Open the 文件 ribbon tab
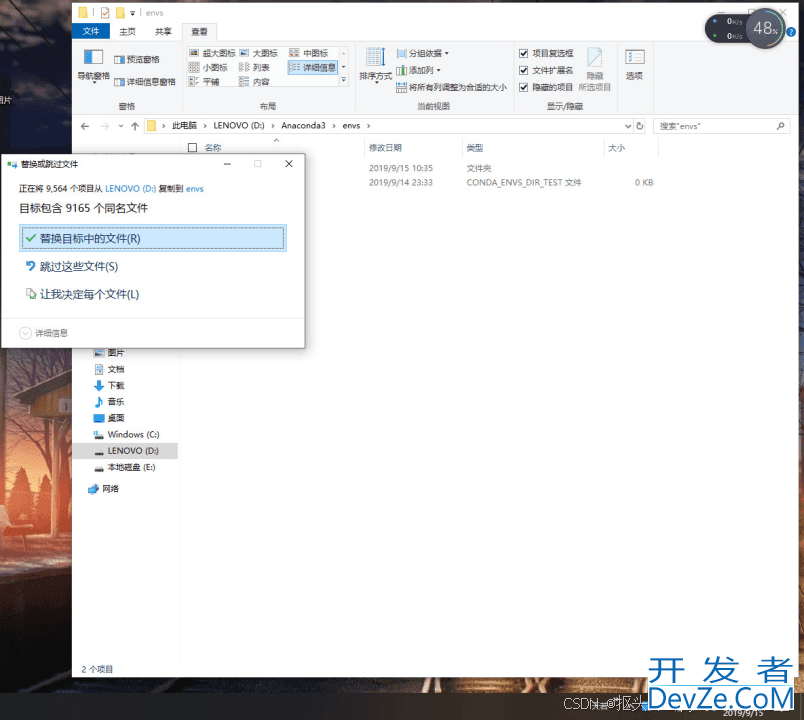Viewport: 804px width, 720px height. [x=91, y=31]
